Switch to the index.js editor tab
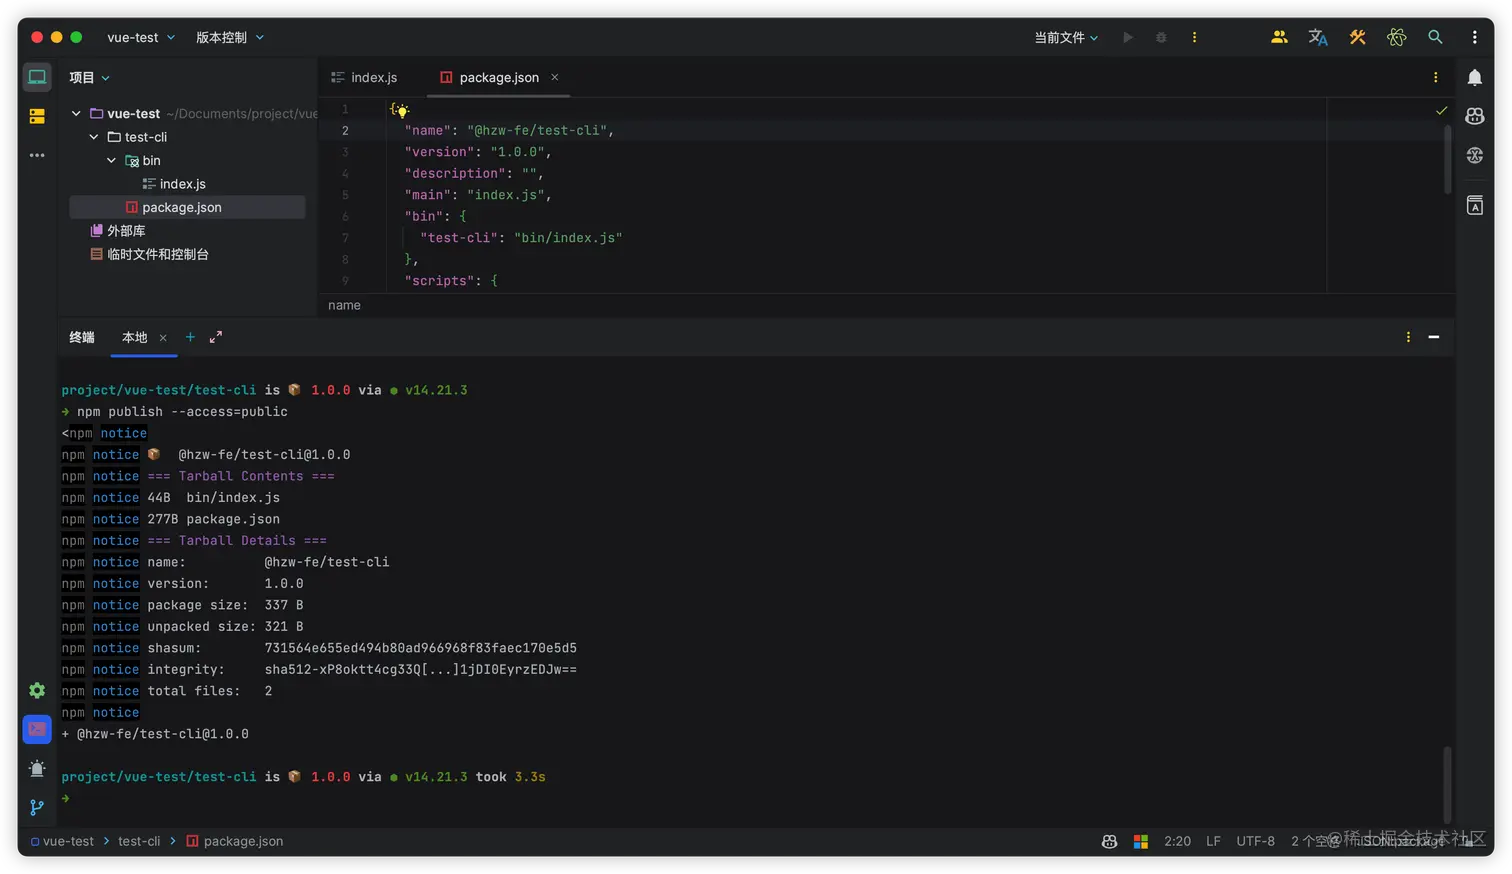This screenshot has width=1512, height=874. 364,77
